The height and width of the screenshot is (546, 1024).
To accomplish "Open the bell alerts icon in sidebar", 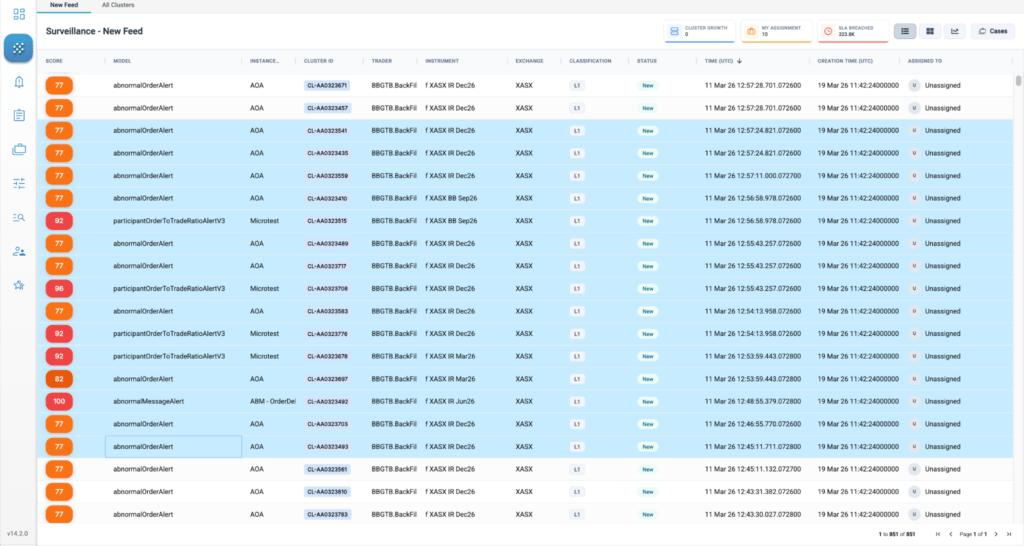I will point(19,82).
